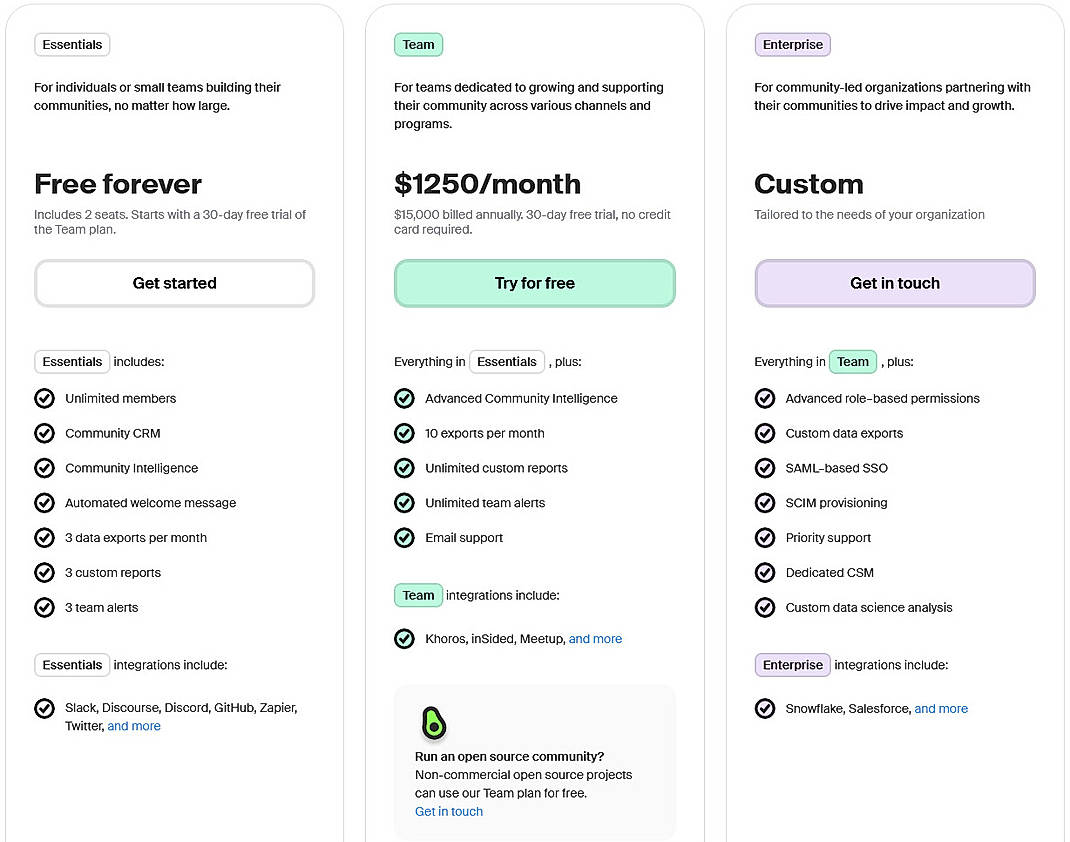1070x842 pixels.
Task: Click the checkmark next to Community CRM
Action: pos(44,433)
